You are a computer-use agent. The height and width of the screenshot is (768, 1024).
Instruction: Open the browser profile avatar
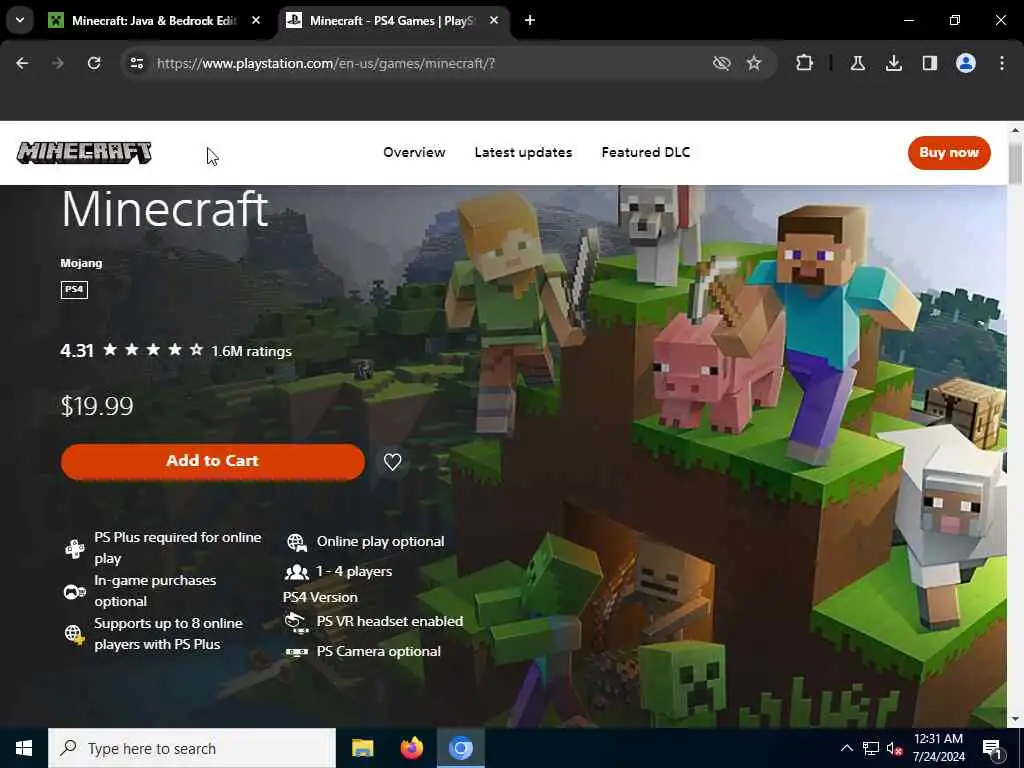pos(966,63)
